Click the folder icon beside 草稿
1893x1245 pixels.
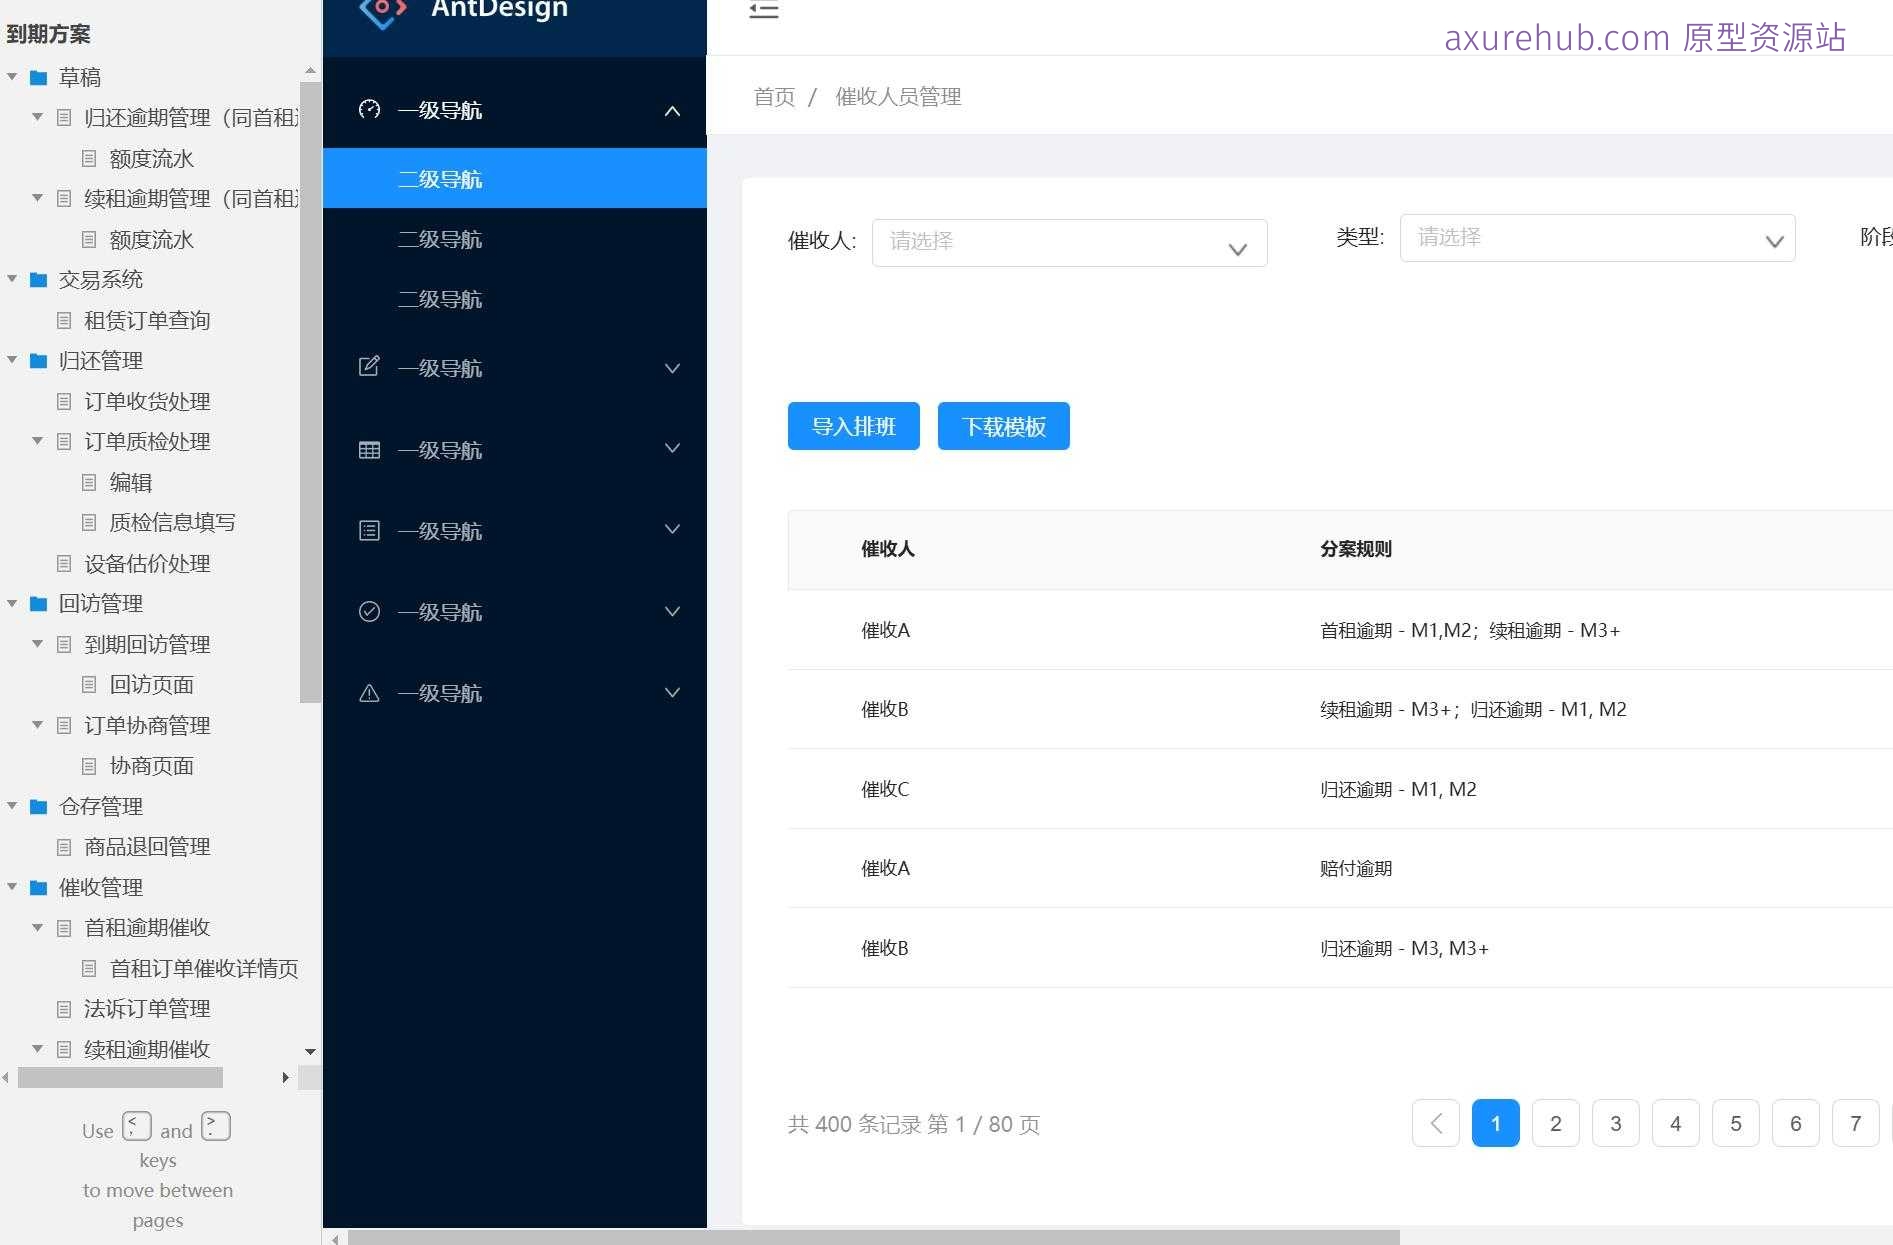click(37, 77)
